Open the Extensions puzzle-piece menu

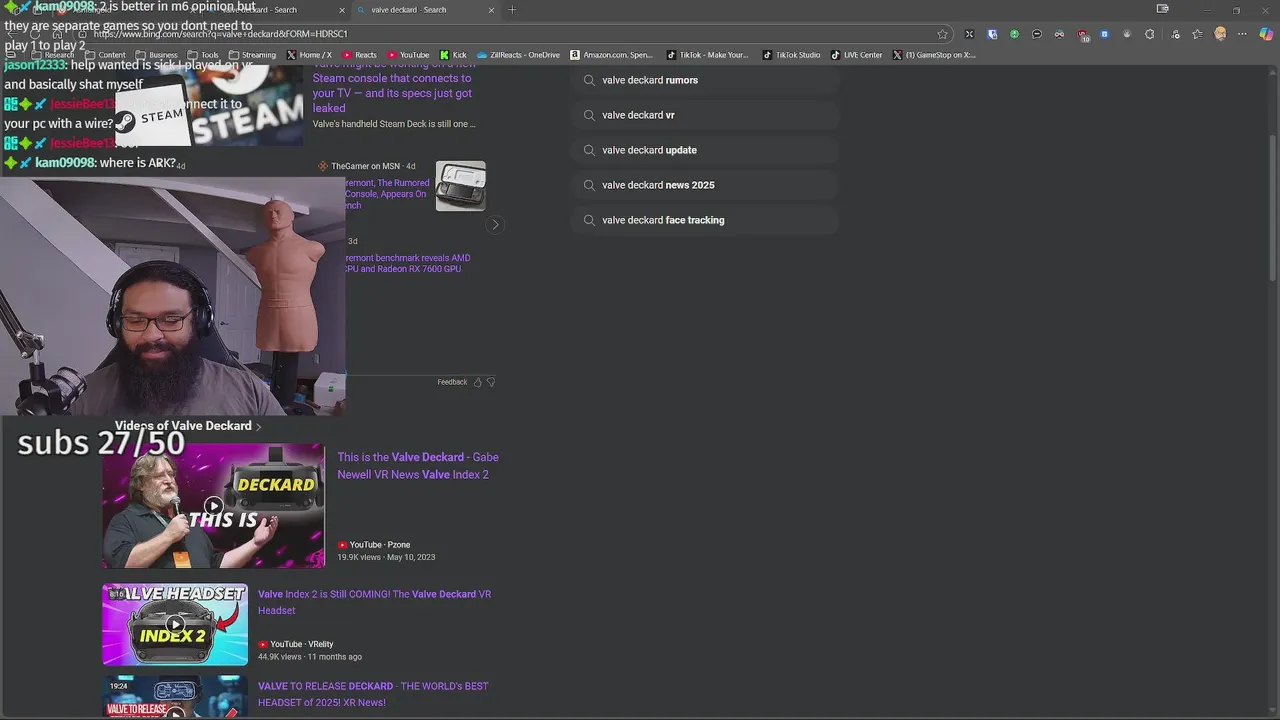point(1149,34)
